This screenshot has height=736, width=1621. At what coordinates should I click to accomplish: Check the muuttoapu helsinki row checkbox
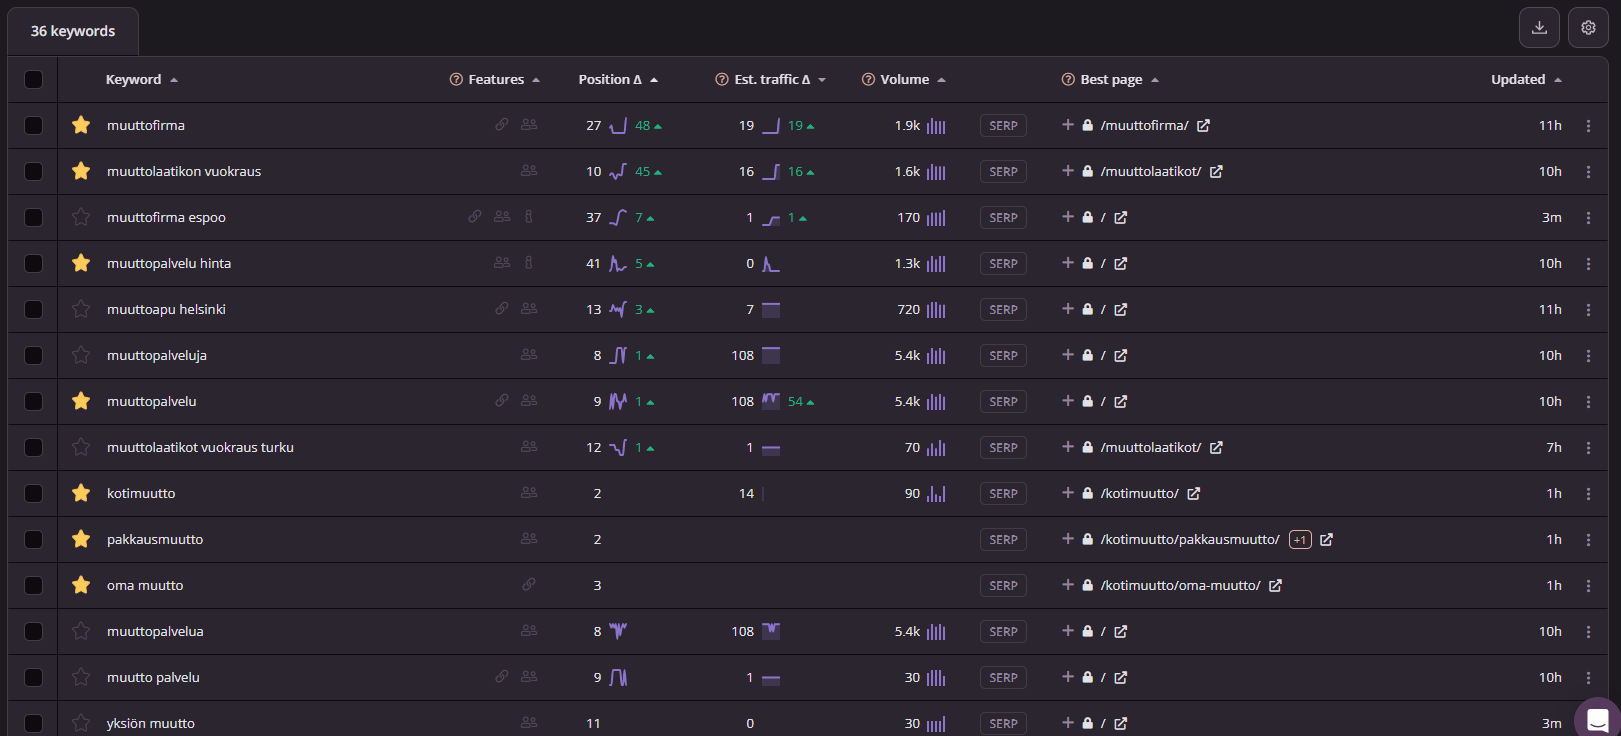click(x=34, y=310)
